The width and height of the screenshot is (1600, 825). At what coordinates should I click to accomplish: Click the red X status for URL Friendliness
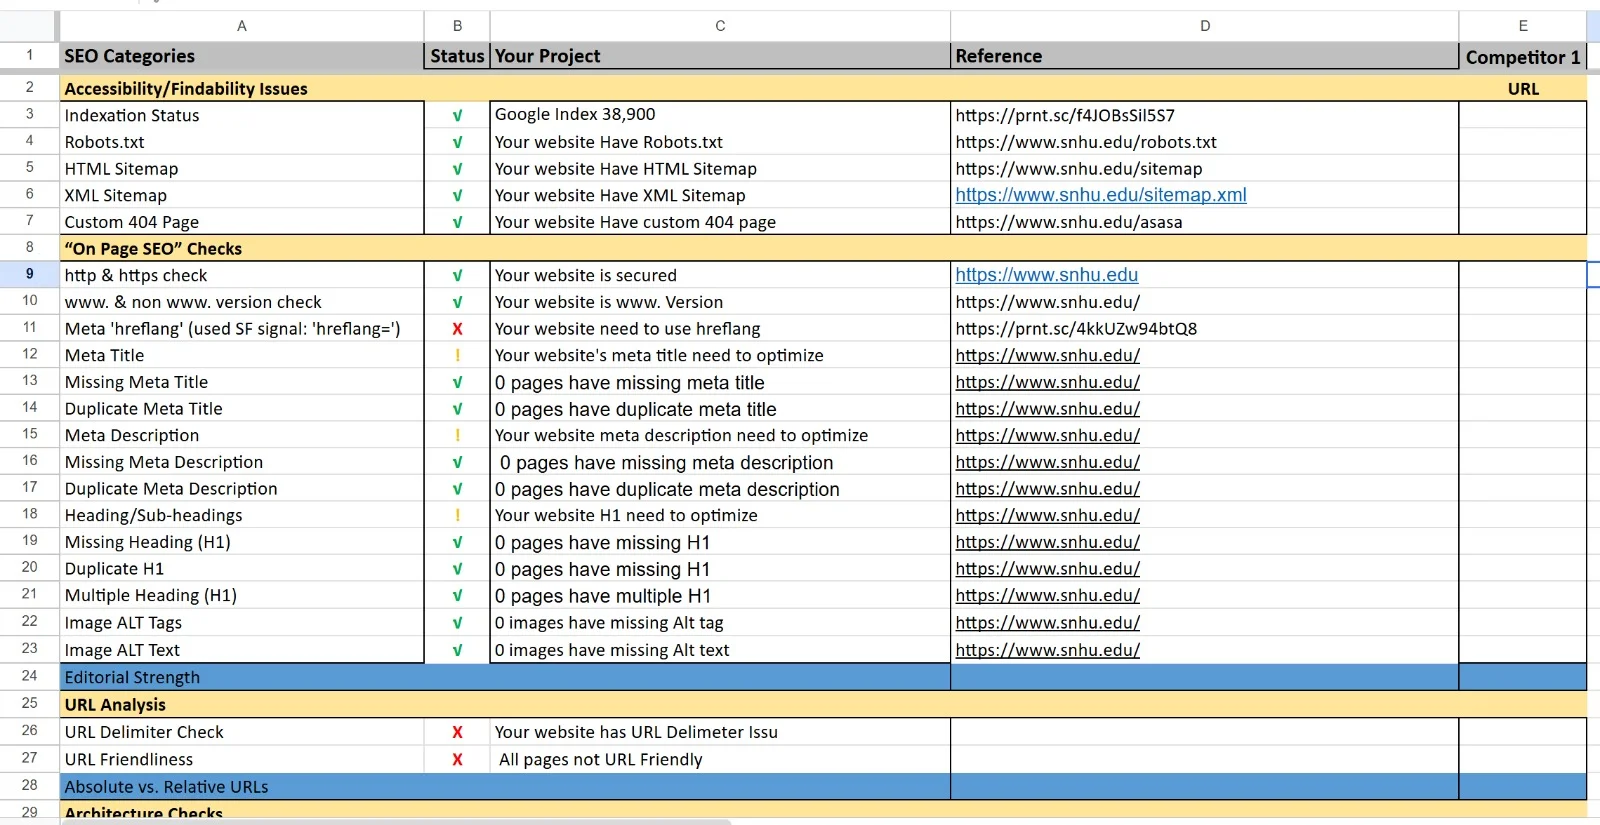click(x=457, y=759)
